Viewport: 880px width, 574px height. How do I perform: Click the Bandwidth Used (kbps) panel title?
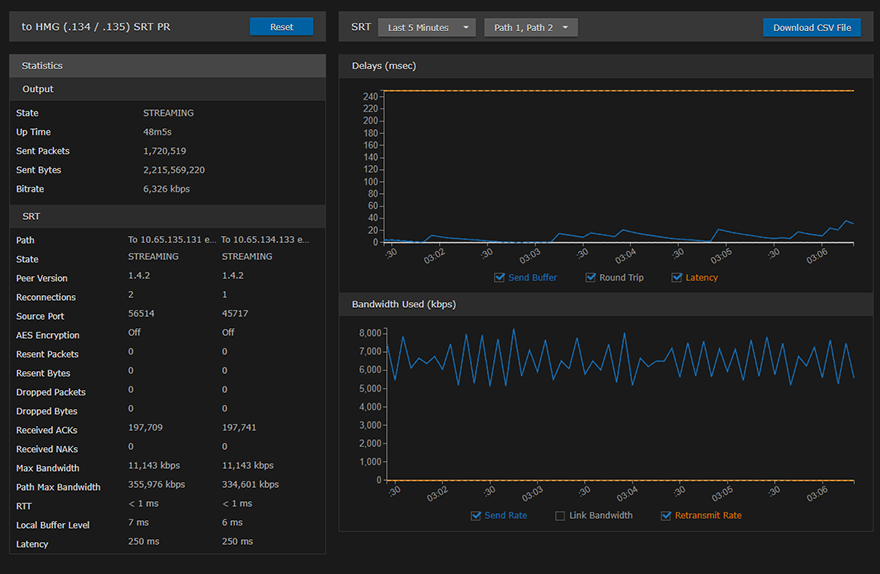coord(404,303)
